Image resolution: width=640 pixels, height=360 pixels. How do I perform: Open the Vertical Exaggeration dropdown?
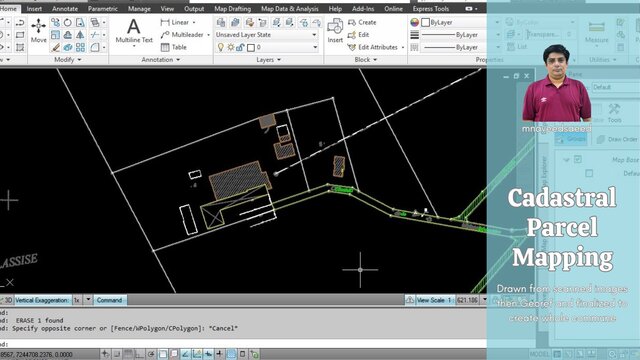click(88, 300)
